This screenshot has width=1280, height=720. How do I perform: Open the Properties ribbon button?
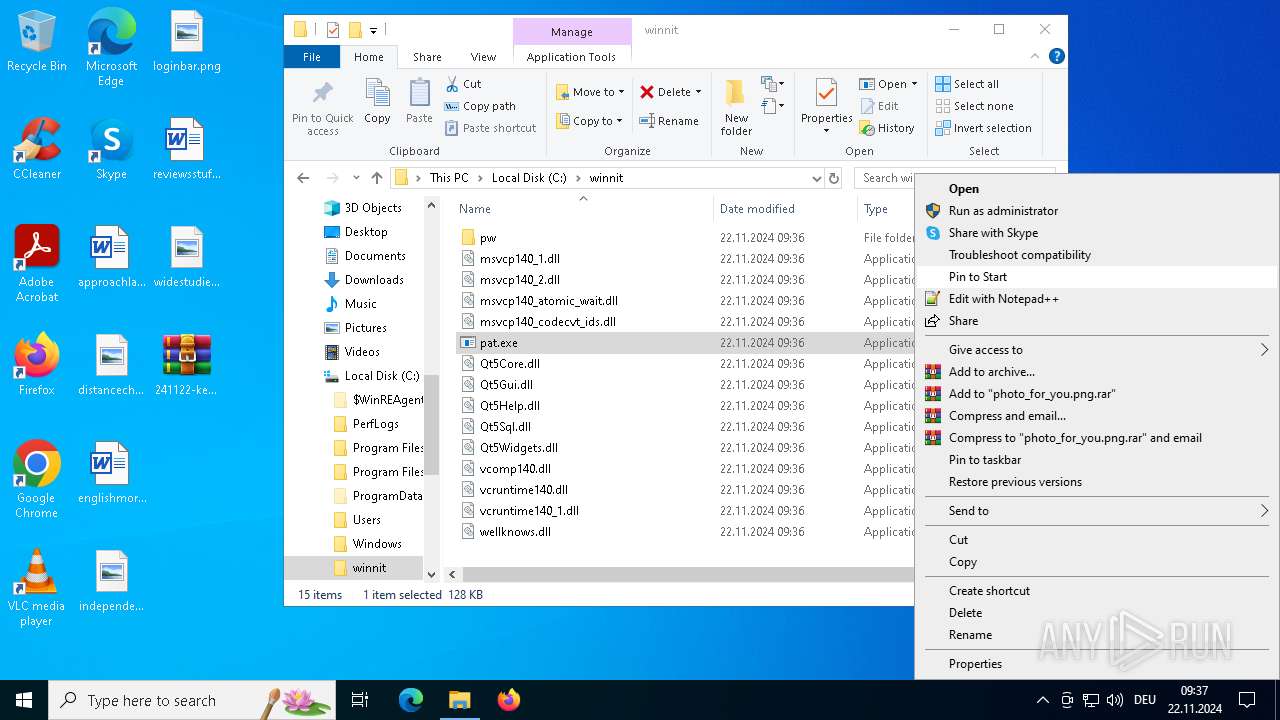pyautogui.click(x=826, y=107)
